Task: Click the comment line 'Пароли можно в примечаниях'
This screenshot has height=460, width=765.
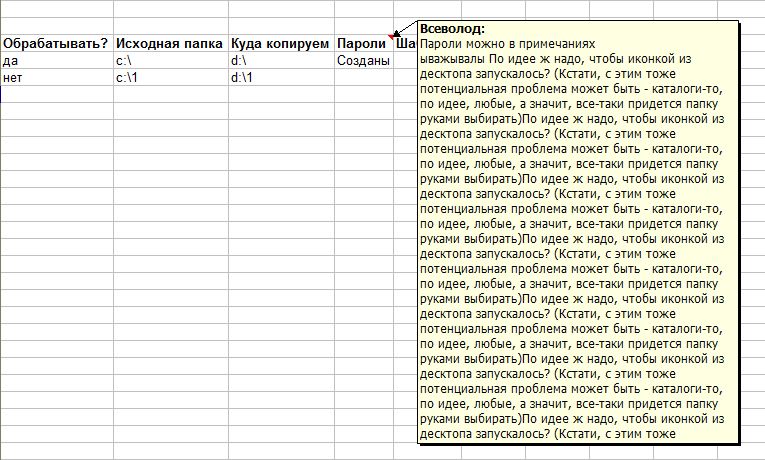Action: point(507,44)
